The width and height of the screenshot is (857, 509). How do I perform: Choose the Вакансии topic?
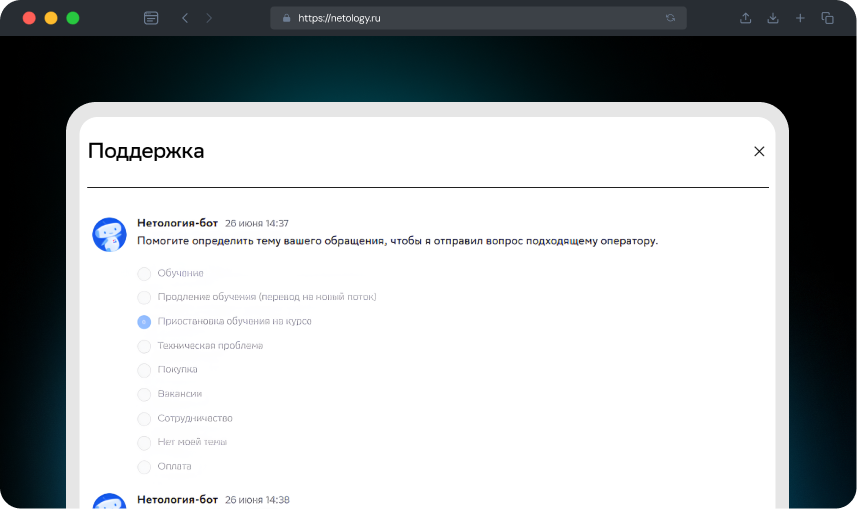(x=144, y=394)
